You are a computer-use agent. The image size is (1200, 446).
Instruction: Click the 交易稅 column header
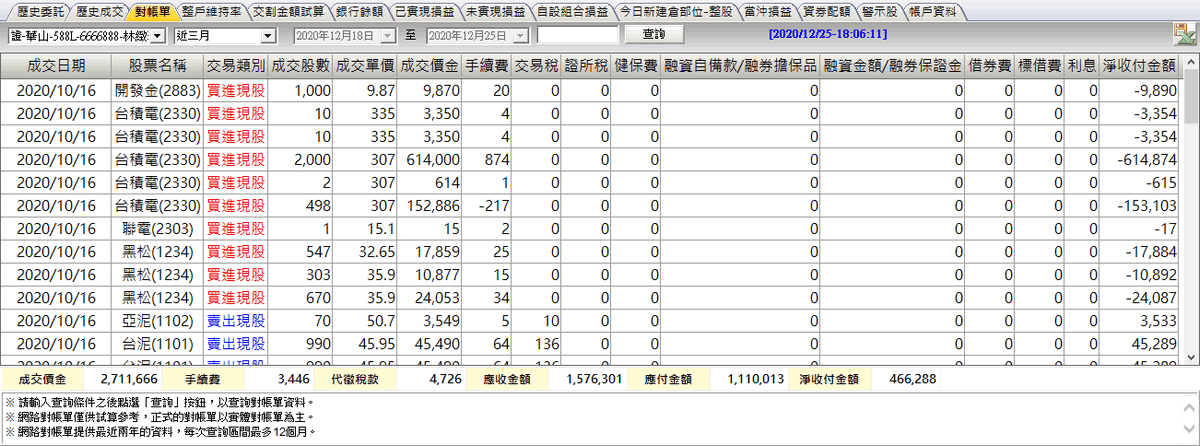pos(537,65)
